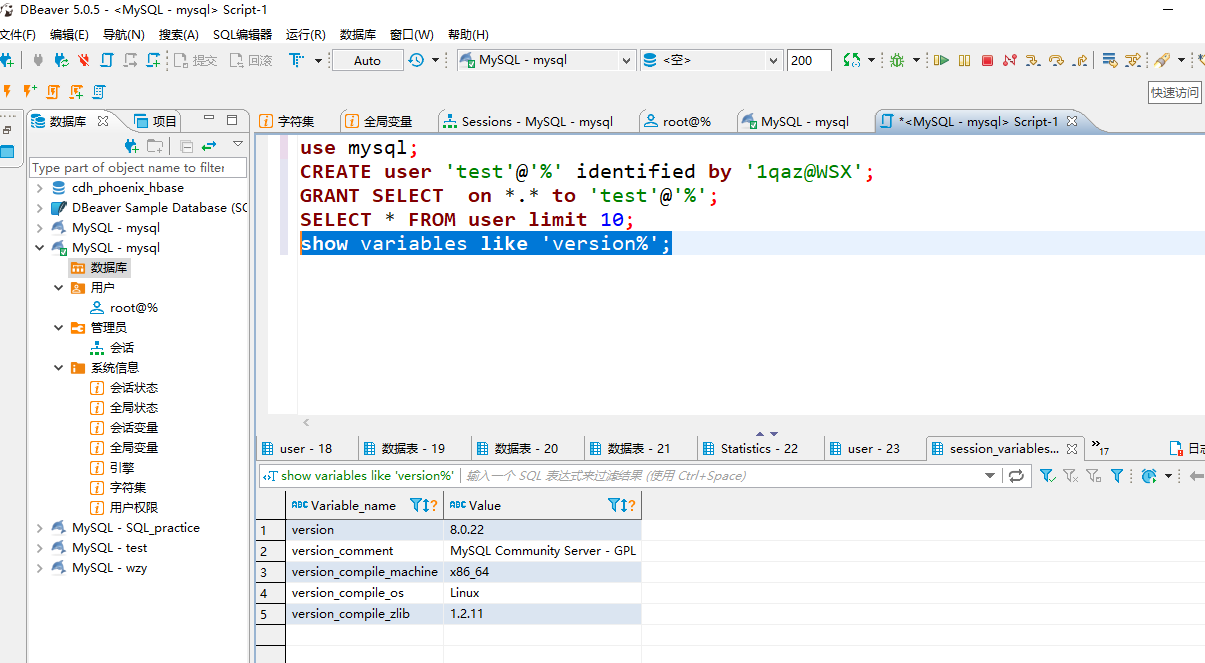Toggle the Auto commit mode button
1205x663 pixels.
point(367,60)
